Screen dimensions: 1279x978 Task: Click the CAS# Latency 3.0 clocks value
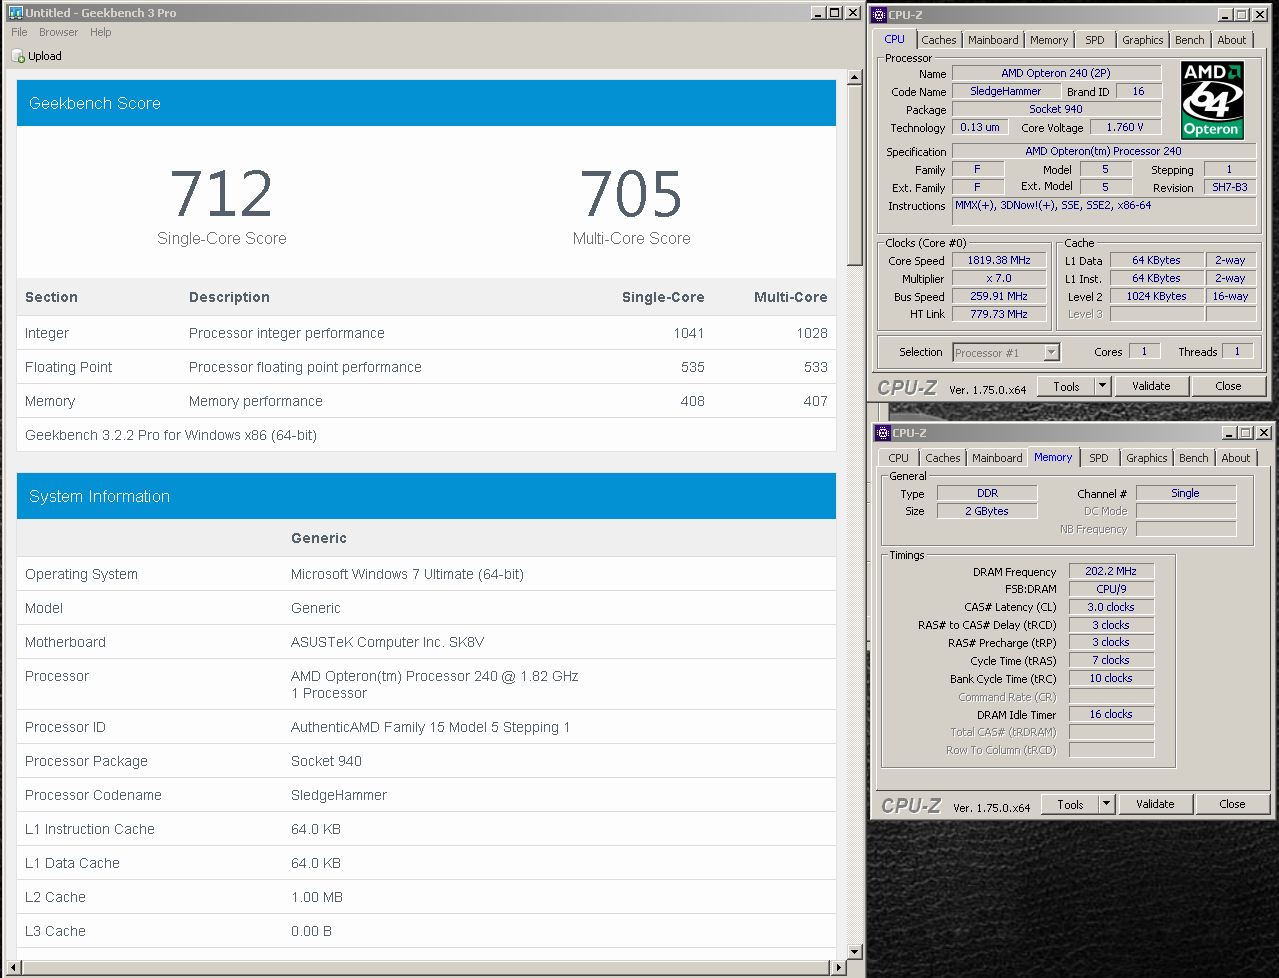pyautogui.click(x=1111, y=607)
